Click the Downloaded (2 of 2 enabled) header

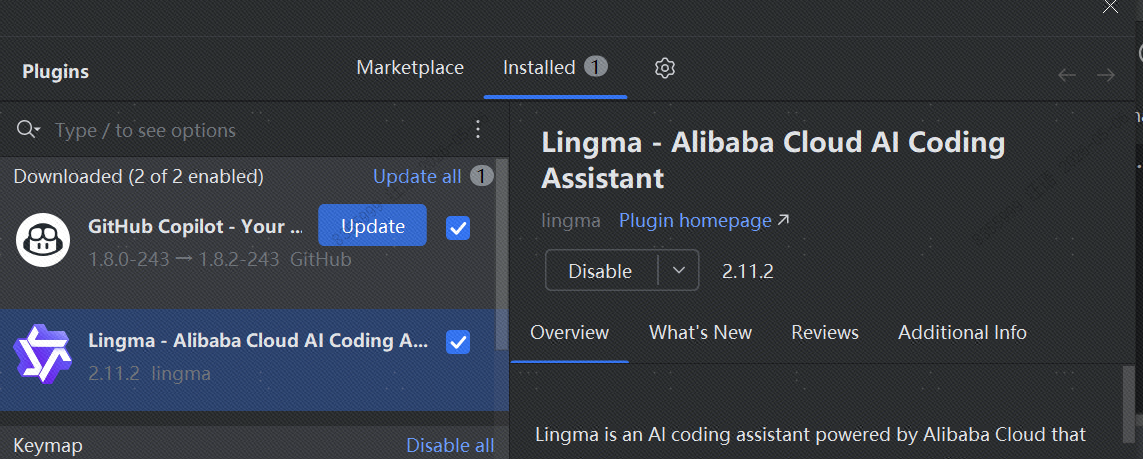pyautogui.click(x=139, y=176)
